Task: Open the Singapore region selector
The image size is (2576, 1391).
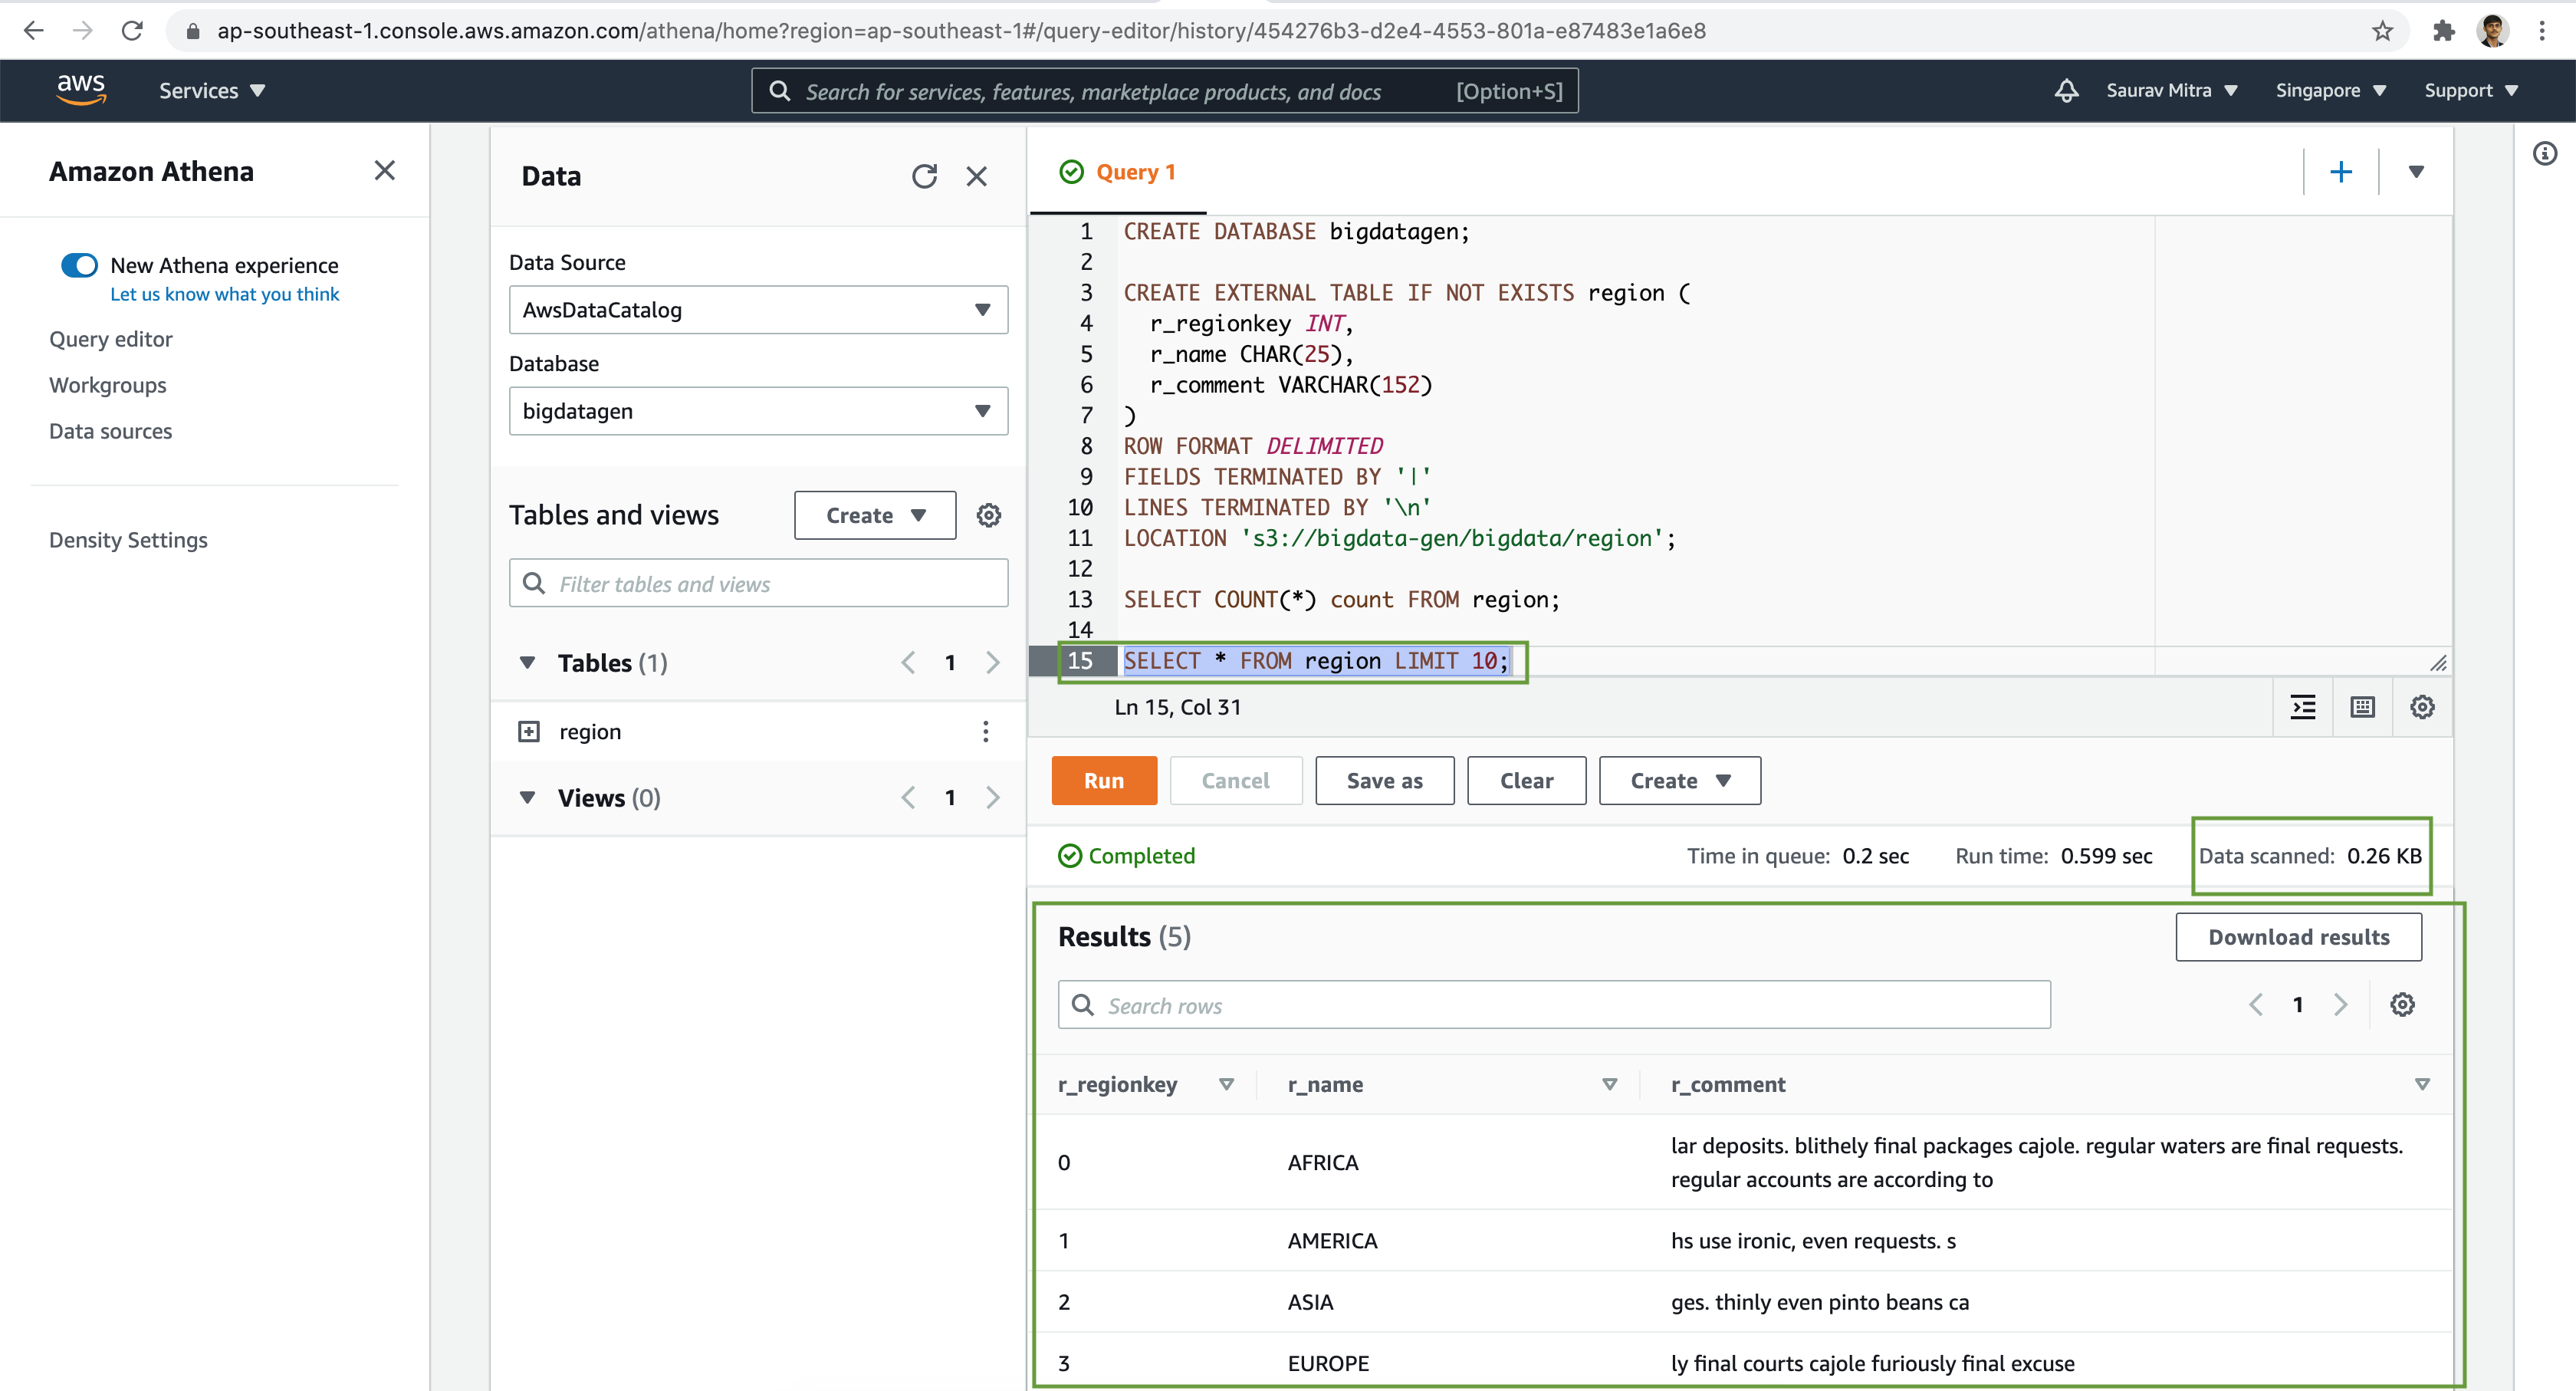Action: pos(2330,91)
